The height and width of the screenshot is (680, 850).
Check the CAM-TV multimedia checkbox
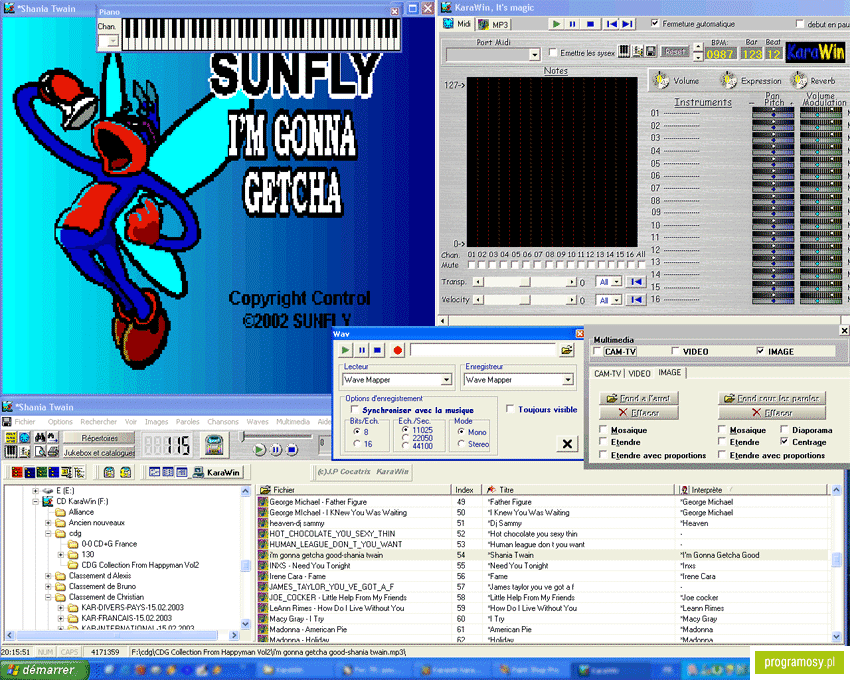597,351
